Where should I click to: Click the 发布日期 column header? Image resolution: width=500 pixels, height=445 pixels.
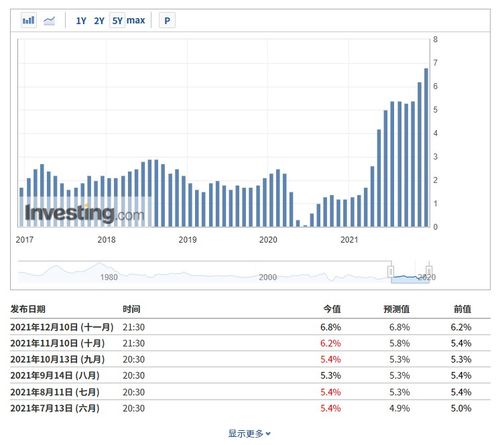click(28, 309)
